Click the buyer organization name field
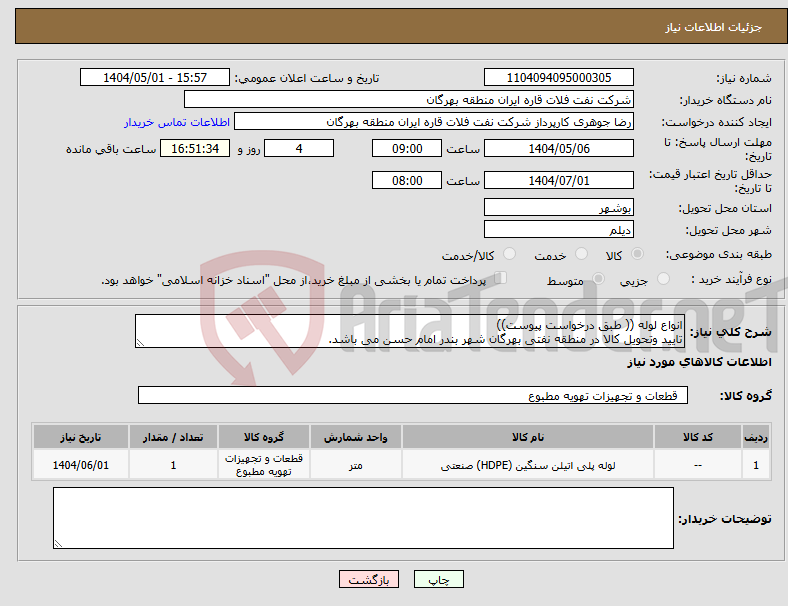The image size is (788, 606). click(x=409, y=99)
